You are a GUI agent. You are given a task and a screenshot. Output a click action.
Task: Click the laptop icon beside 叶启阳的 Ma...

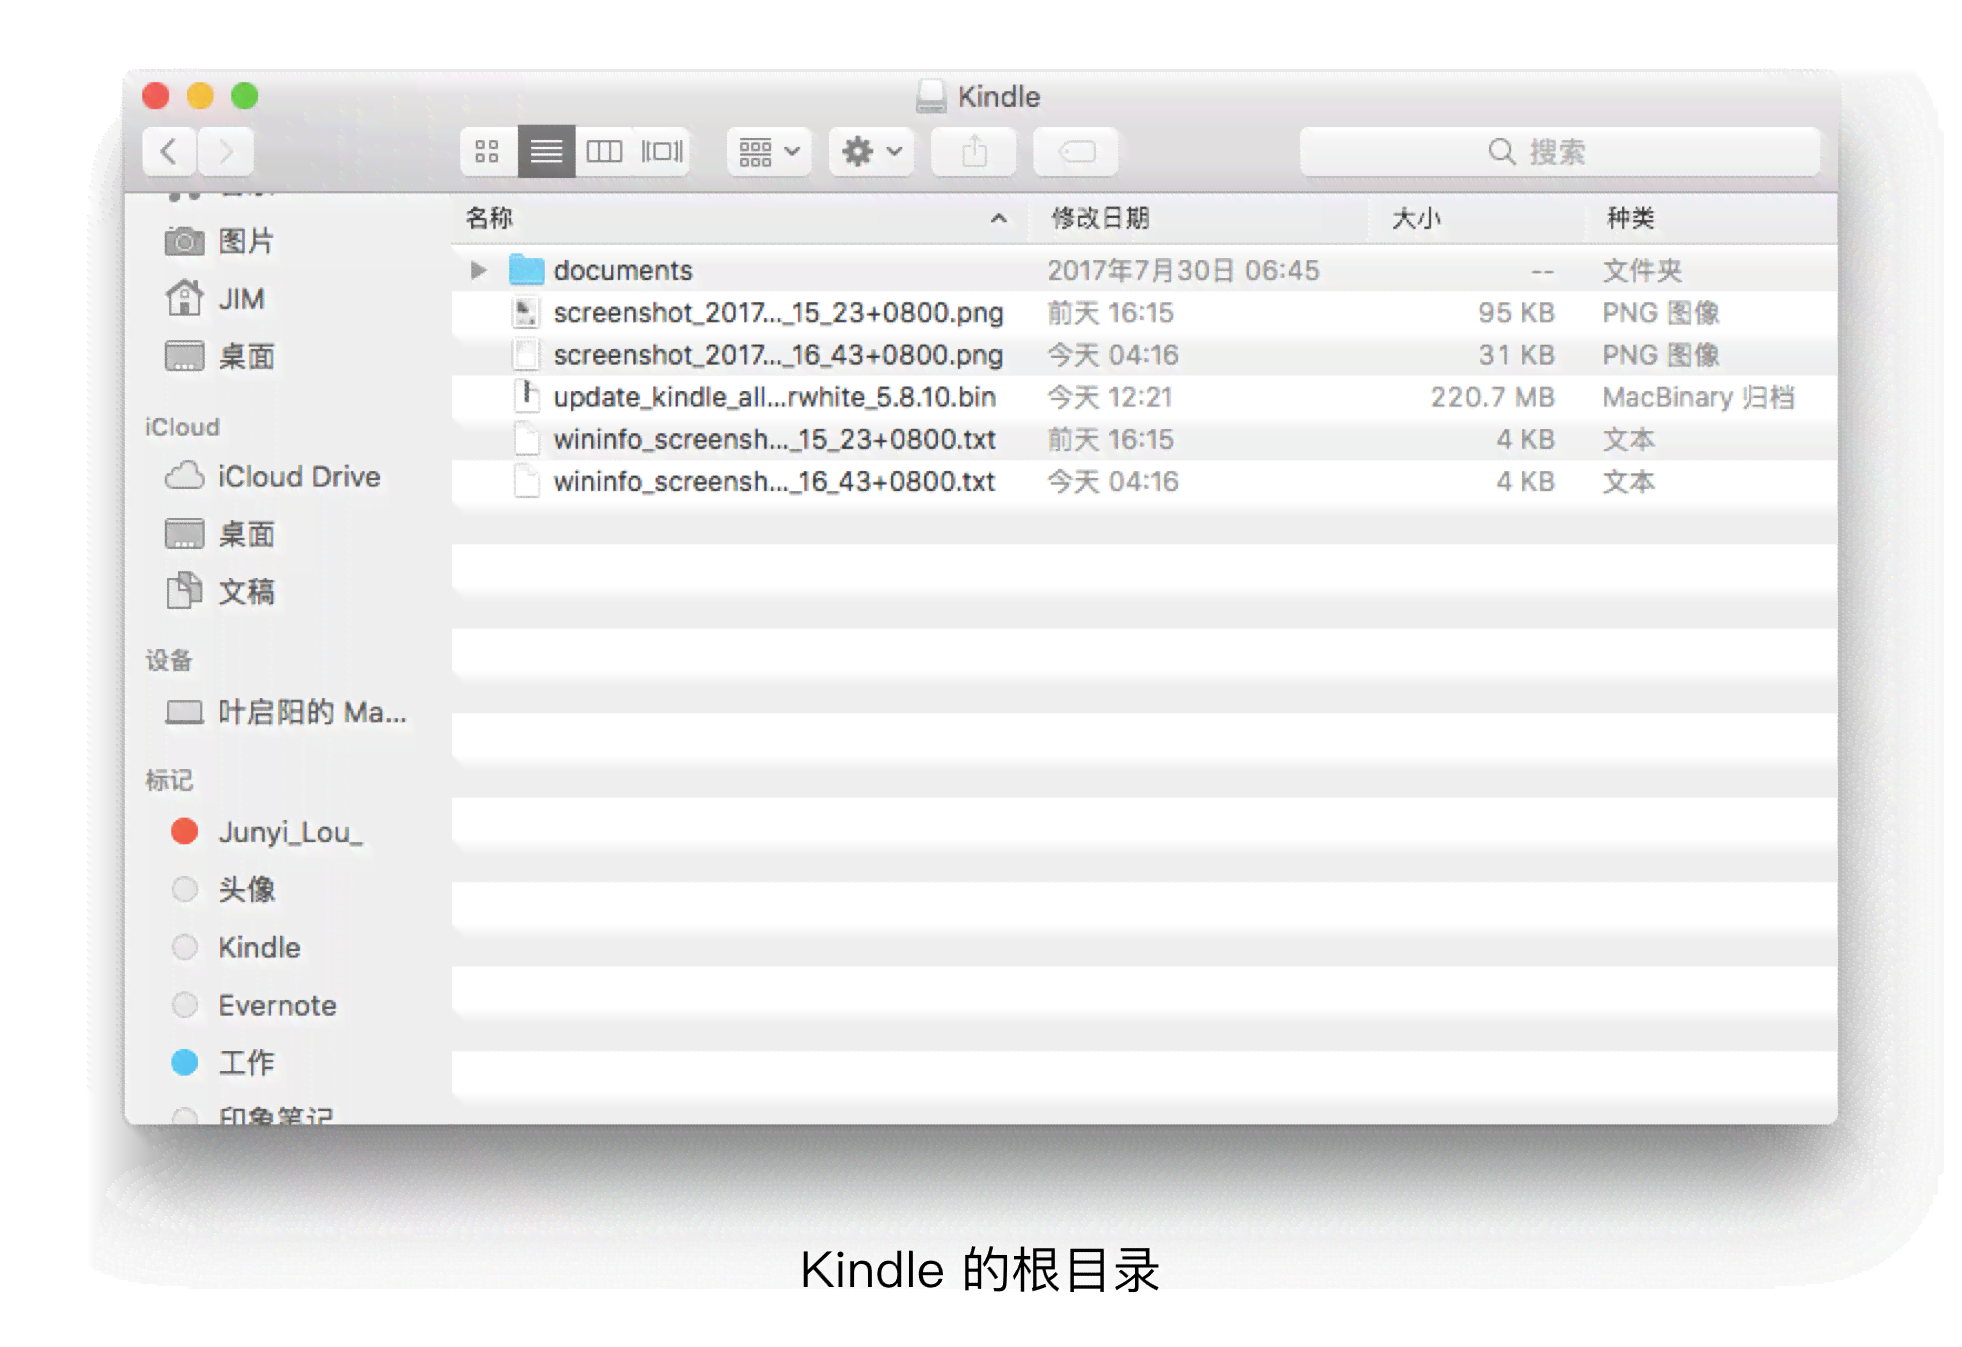click(184, 712)
